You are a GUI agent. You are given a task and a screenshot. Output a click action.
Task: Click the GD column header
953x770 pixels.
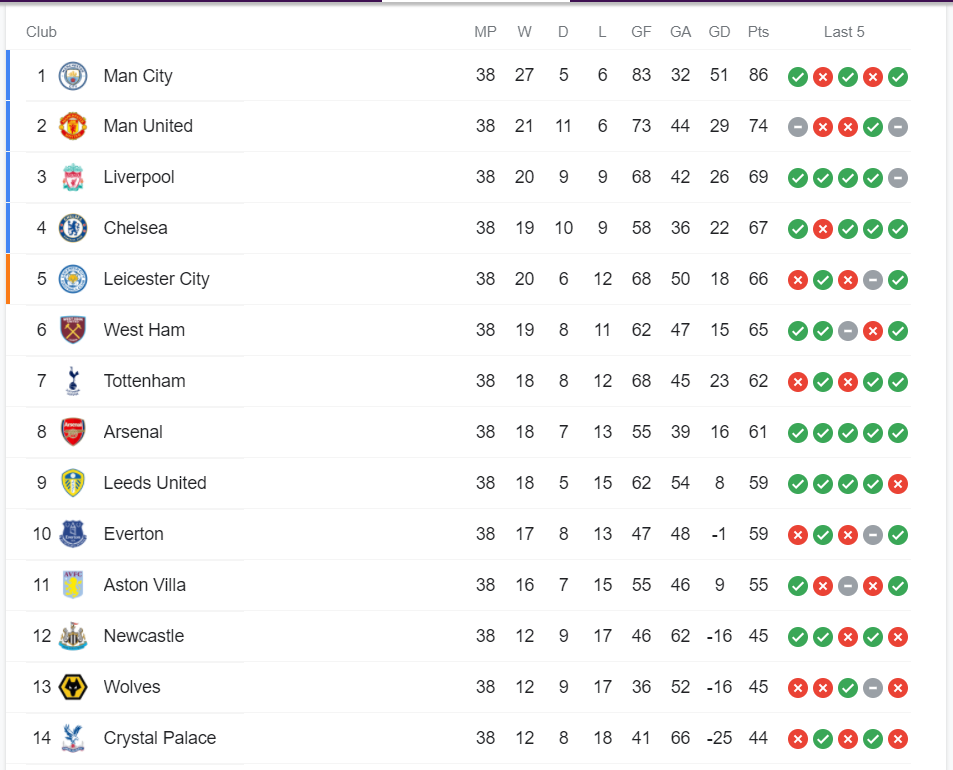click(719, 32)
